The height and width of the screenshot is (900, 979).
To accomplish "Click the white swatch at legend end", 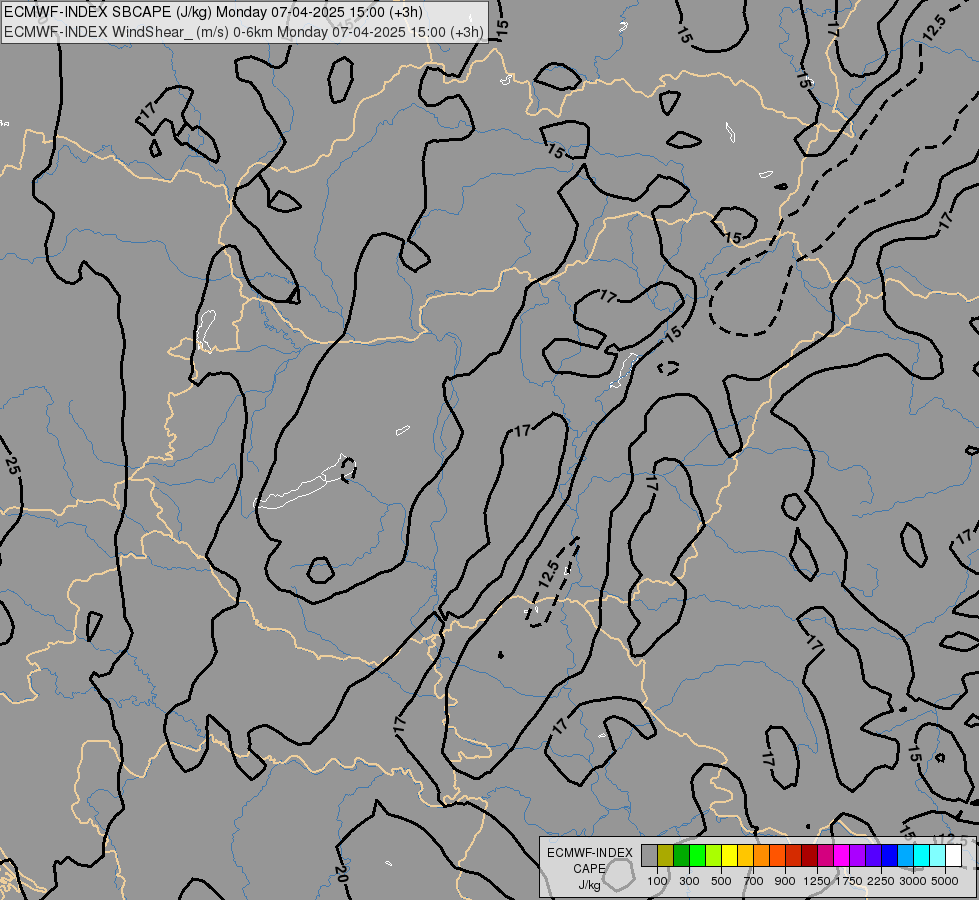I will 954,856.
